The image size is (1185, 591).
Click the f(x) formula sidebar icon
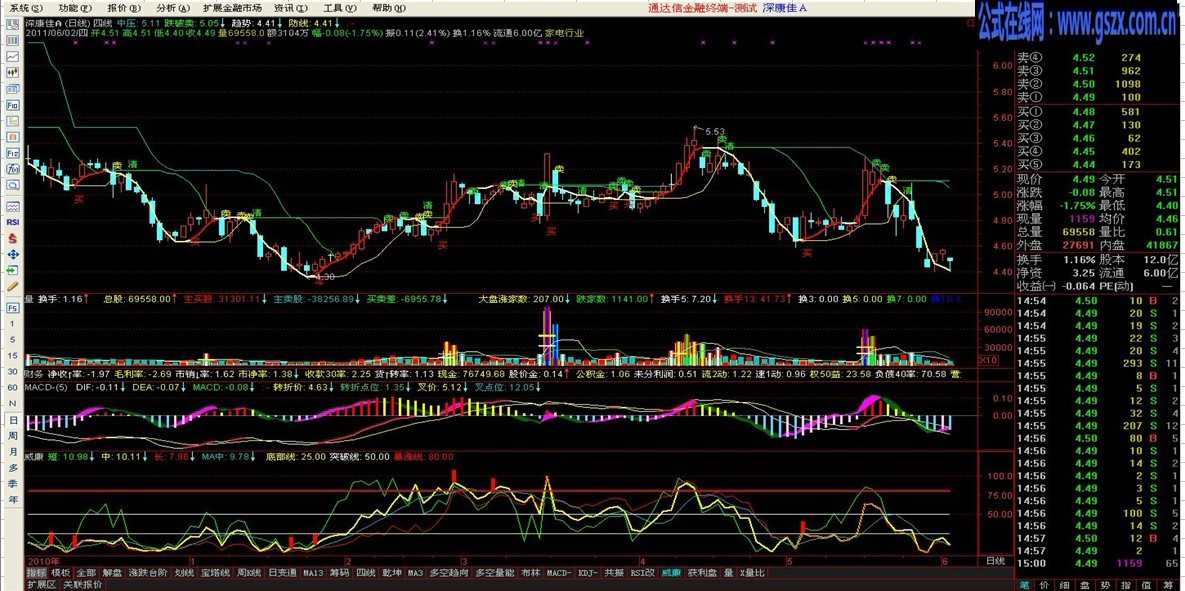[13, 169]
